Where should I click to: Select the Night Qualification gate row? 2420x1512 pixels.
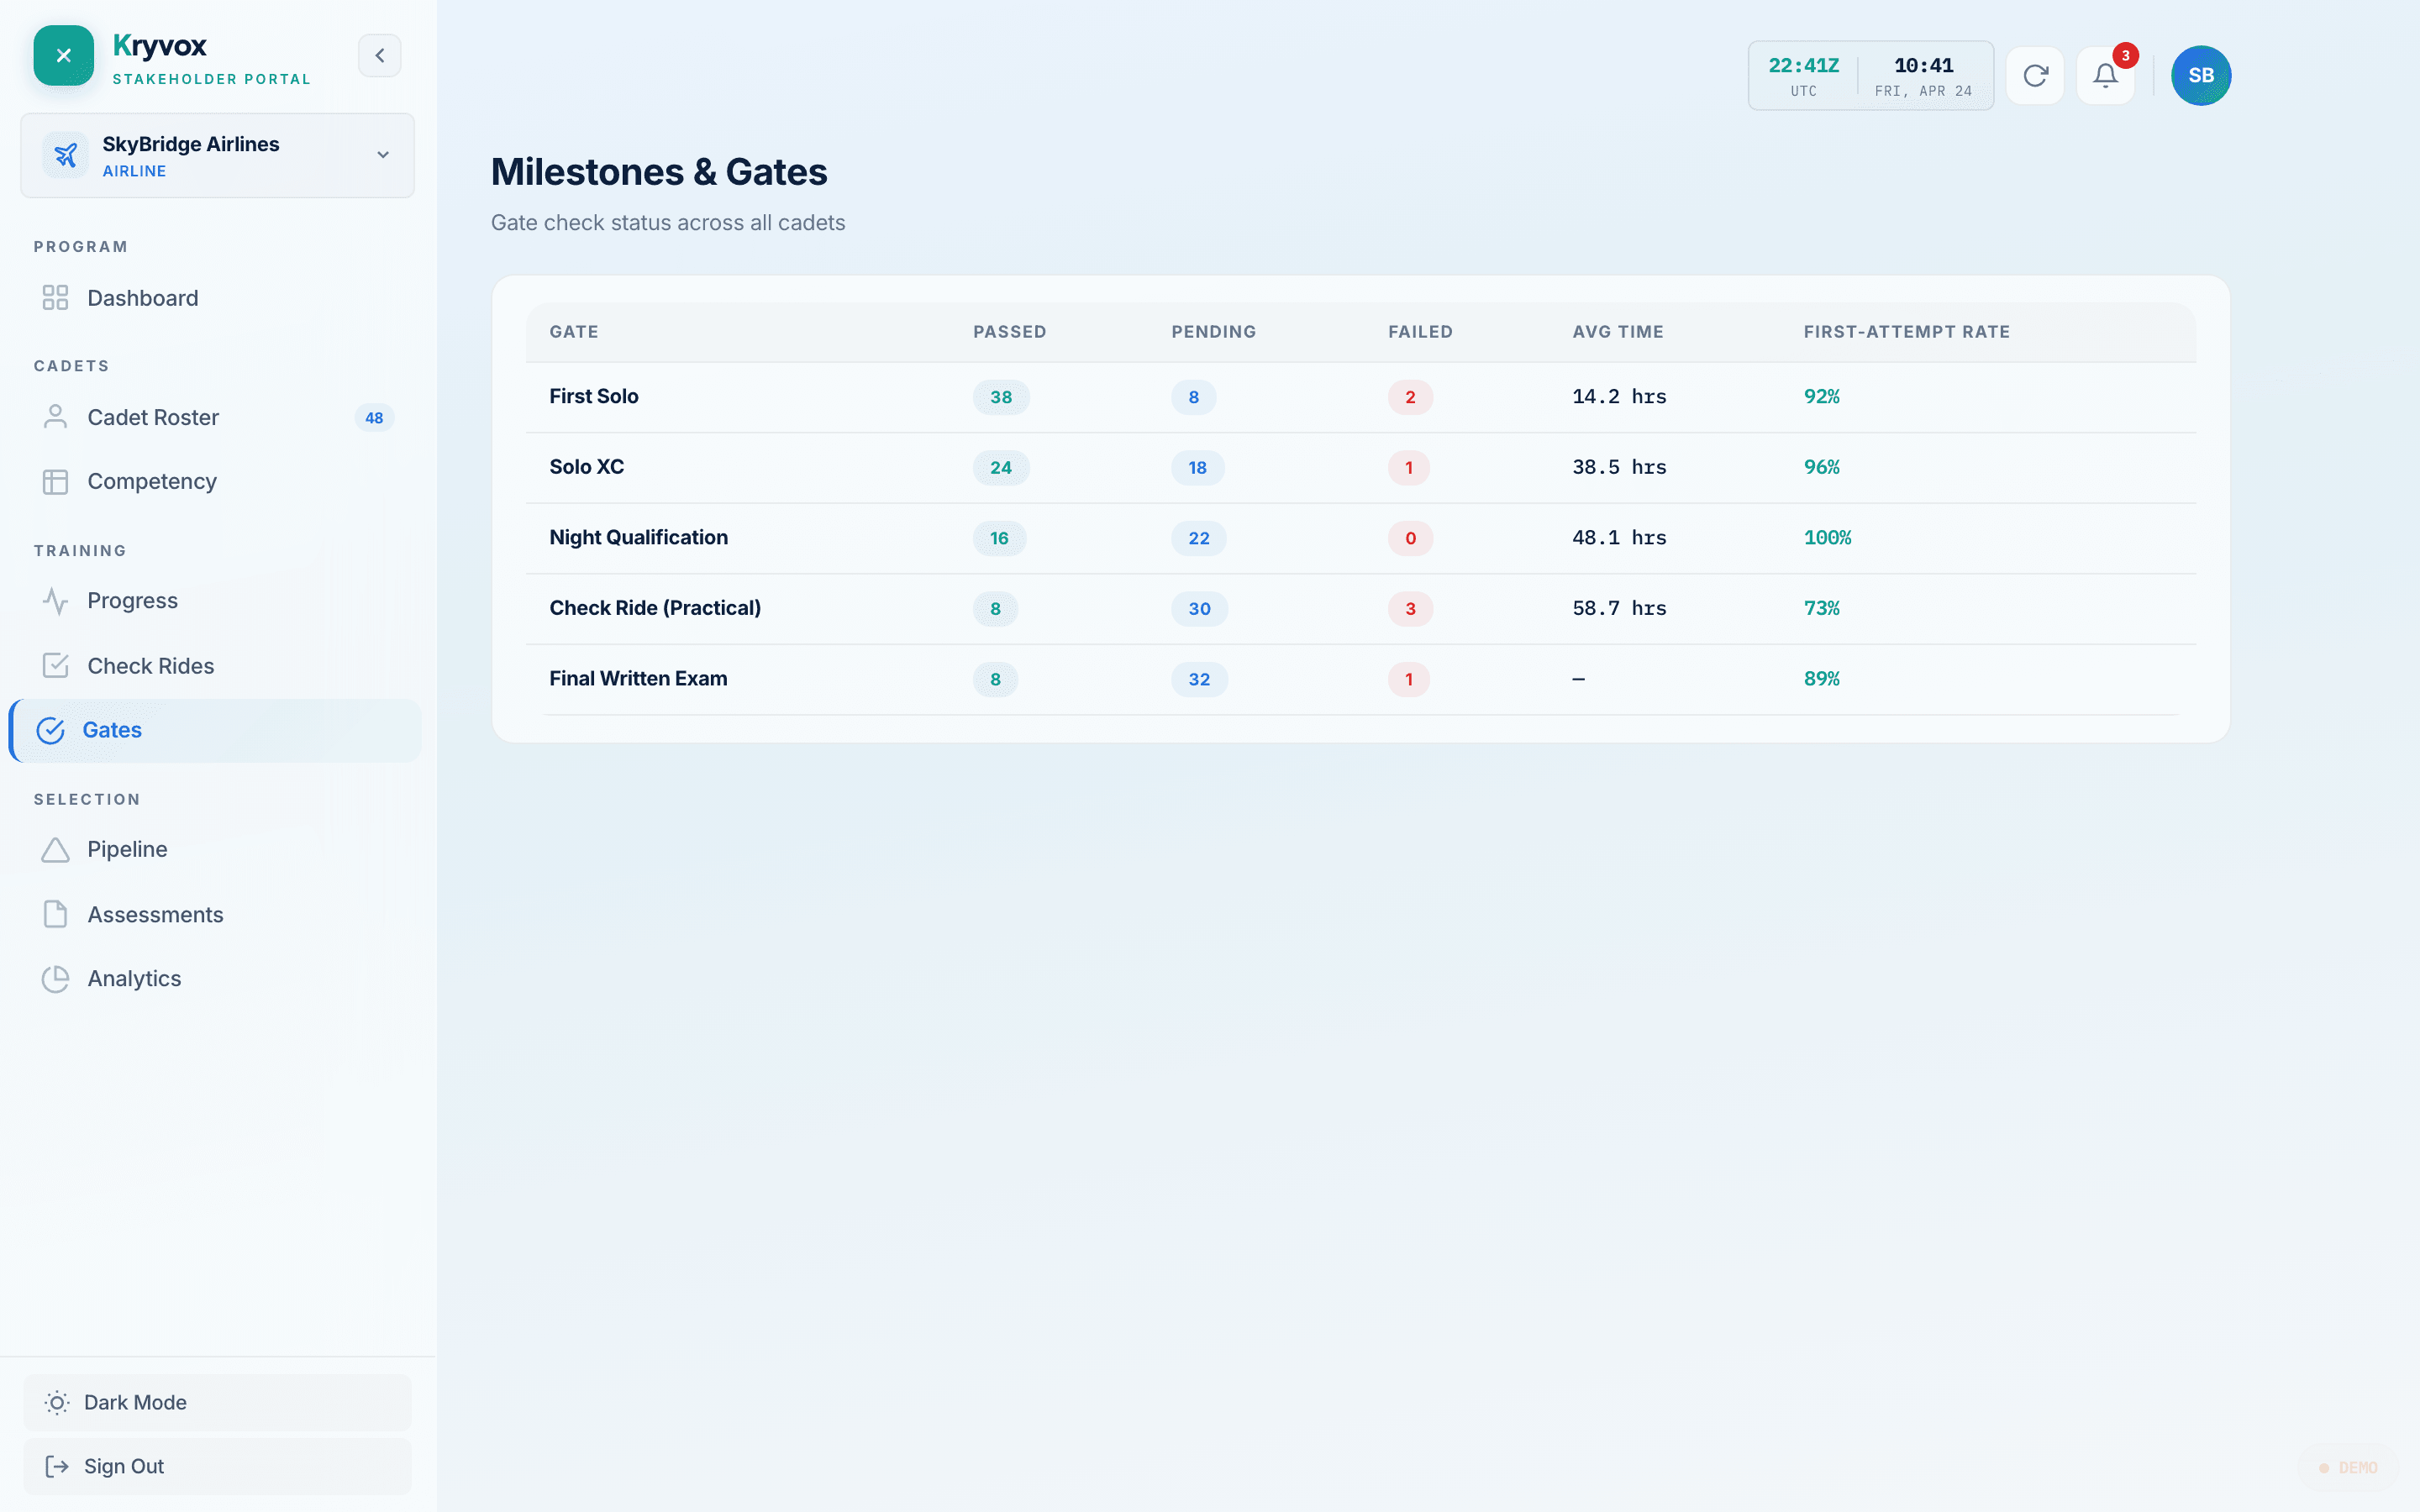coord(1360,538)
